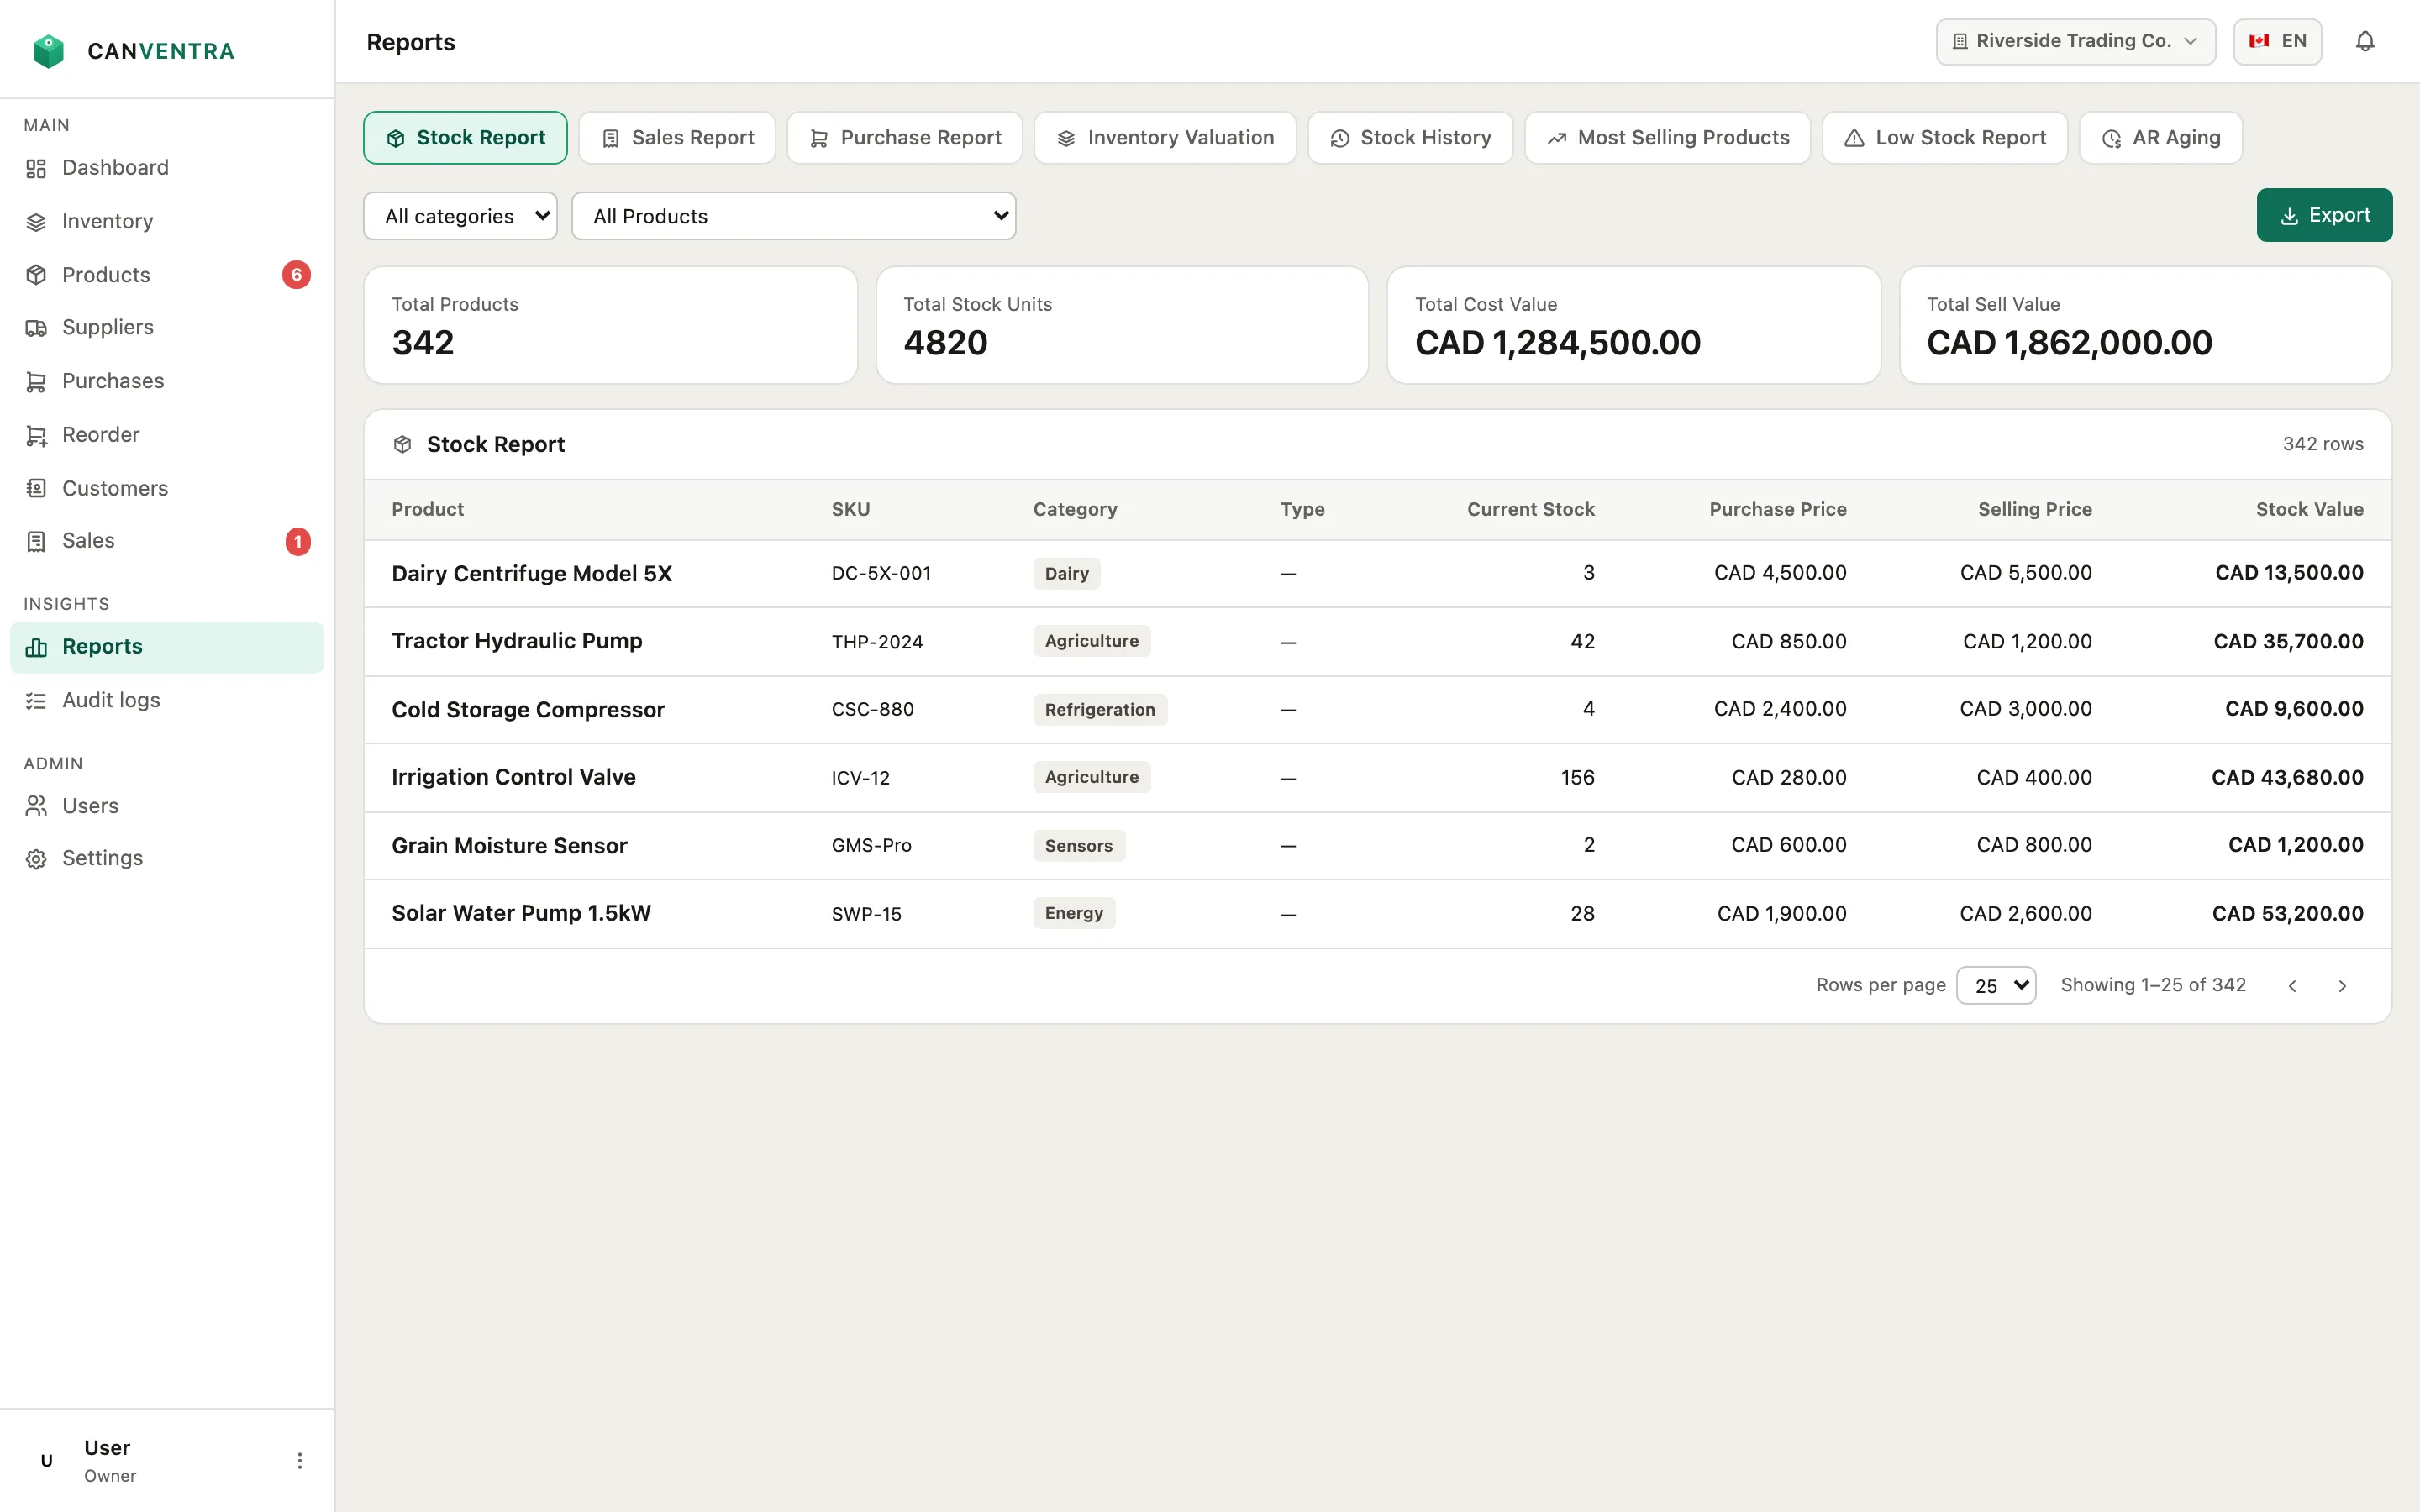Open the Riverside Trading Co. company selector
The width and height of the screenshot is (2420, 1512).
2076,41
